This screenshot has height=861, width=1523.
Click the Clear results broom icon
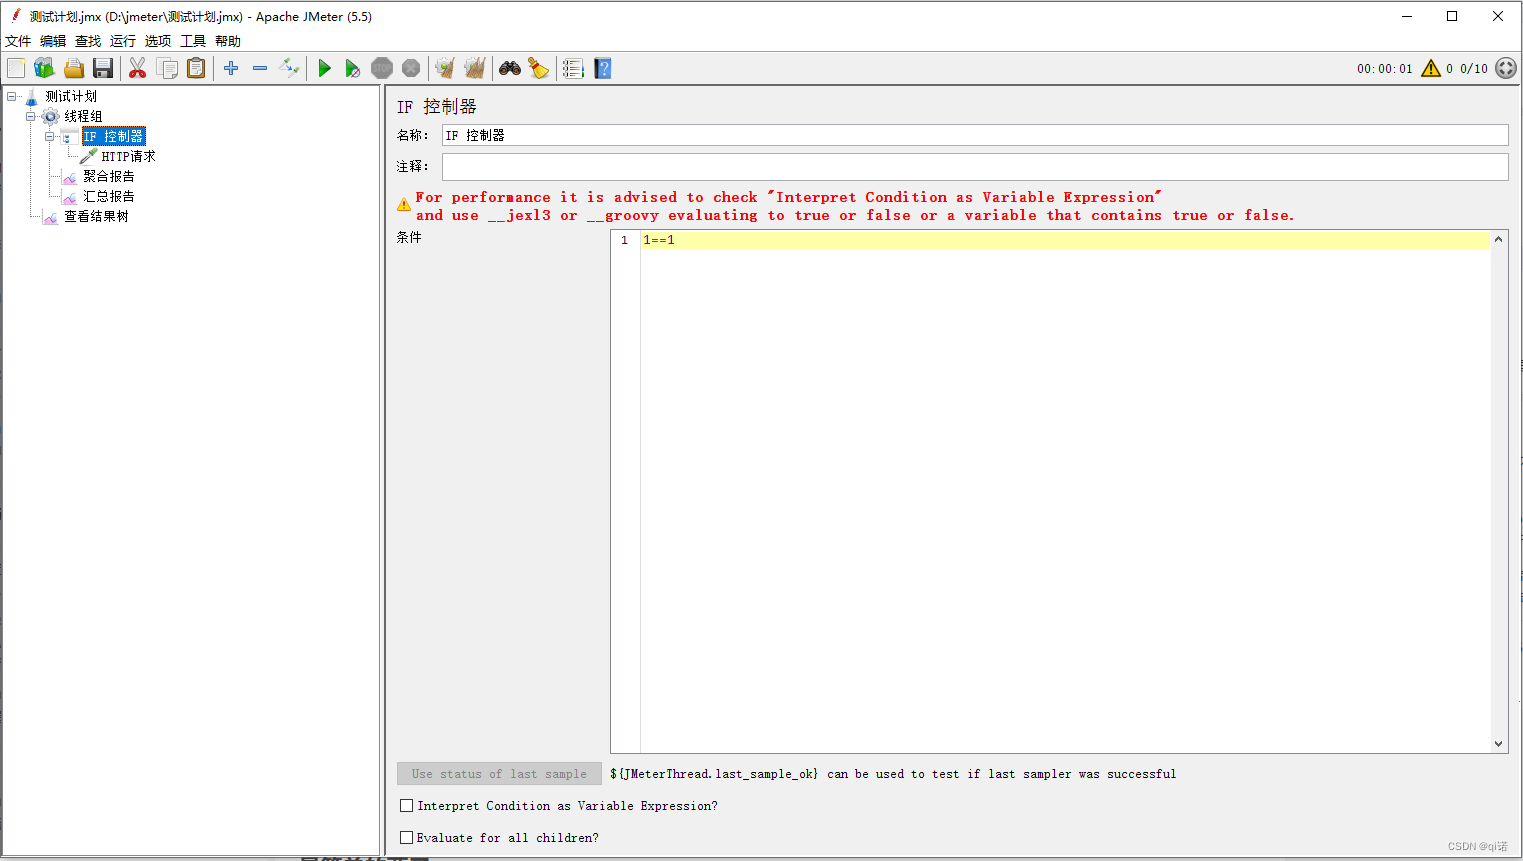(x=445, y=68)
